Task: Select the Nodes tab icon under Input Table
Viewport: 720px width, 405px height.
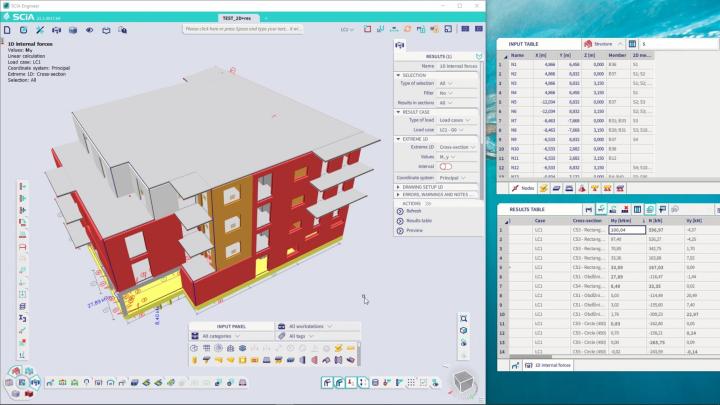Action: [523, 188]
